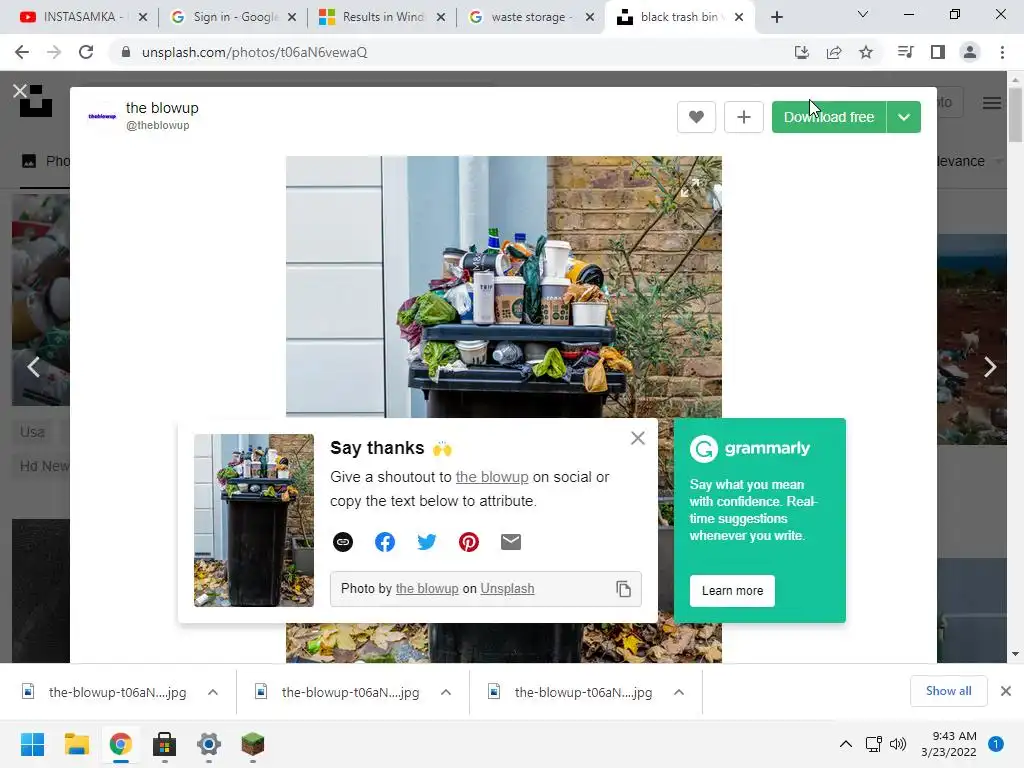Click the install app icon in address bar
This screenshot has width=1024, height=768.
[x=801, y=52]
